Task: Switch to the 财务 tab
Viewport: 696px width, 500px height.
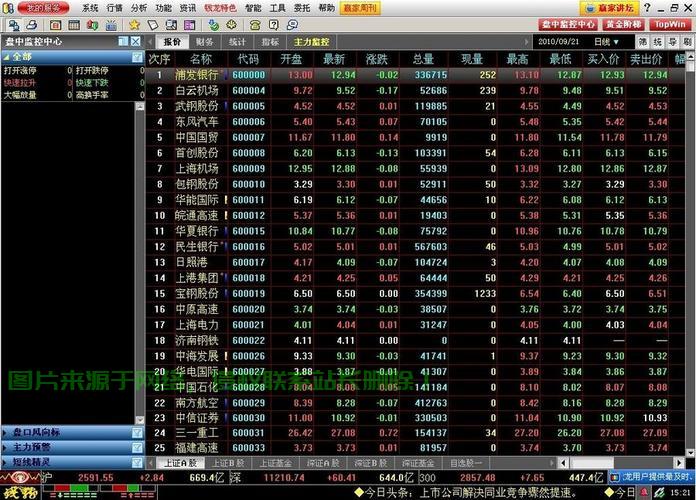Action: tap(204, 42)
